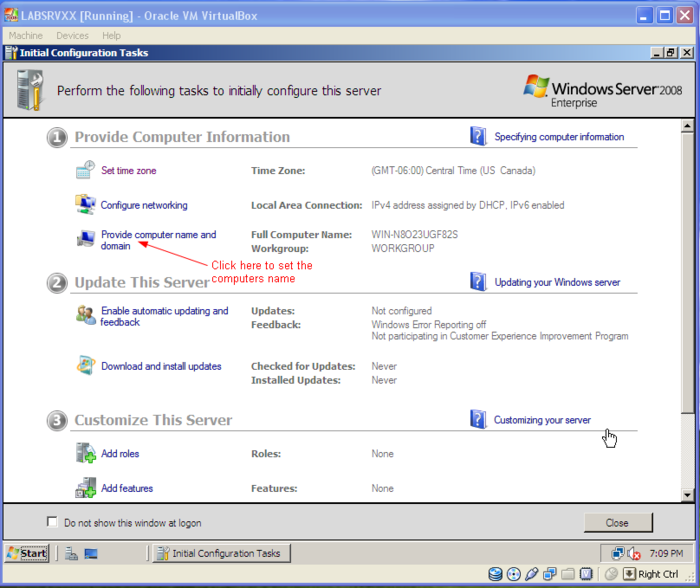
Task: Click help book icon beside Updating your Windows server
Action: coord(478,282)
